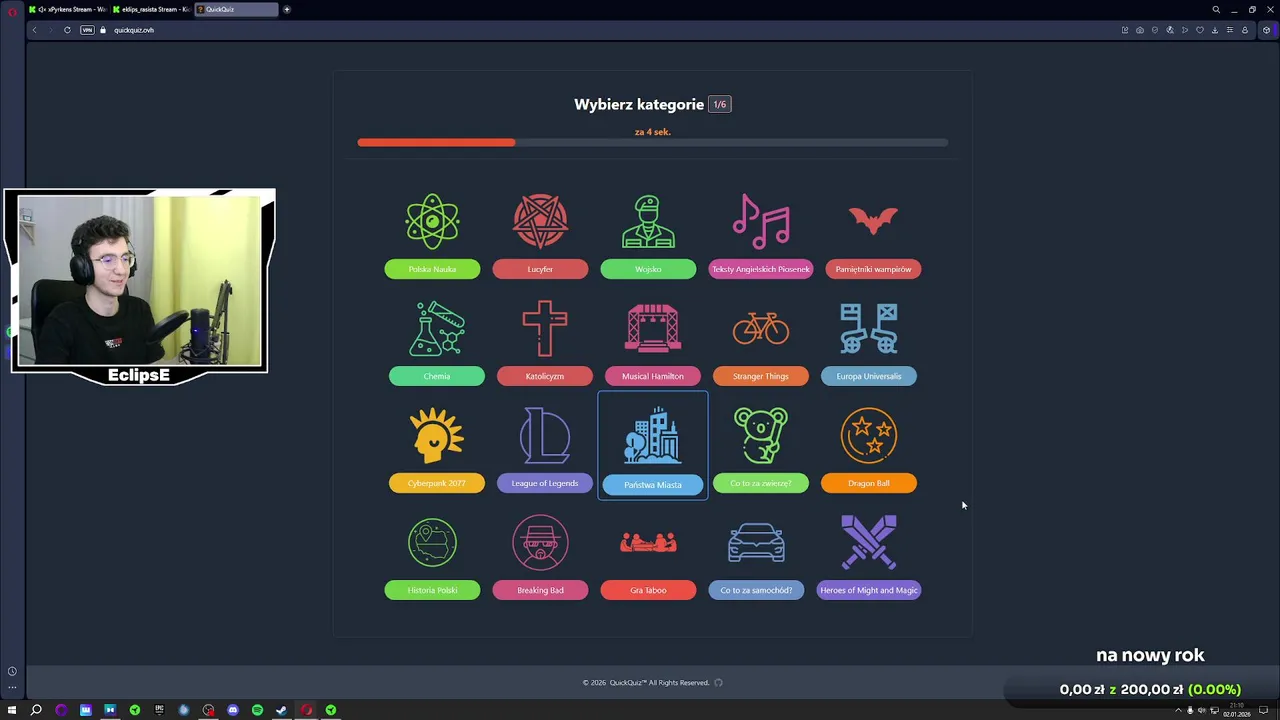This screenshot has height=720, width=1280.
Task: Pick the Polska Nauka atom icon
Action: pos(432,221)
